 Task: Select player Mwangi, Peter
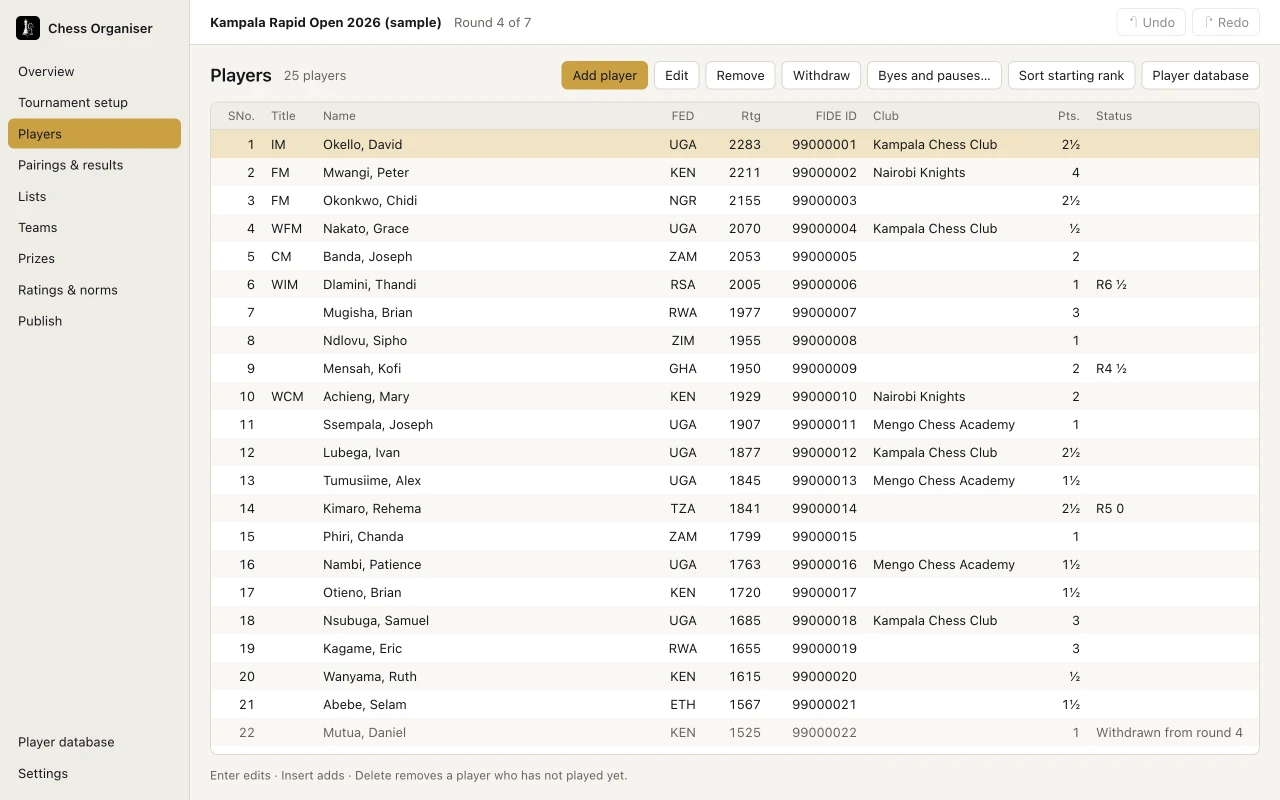pyautogui.click(x=735, y=172)
